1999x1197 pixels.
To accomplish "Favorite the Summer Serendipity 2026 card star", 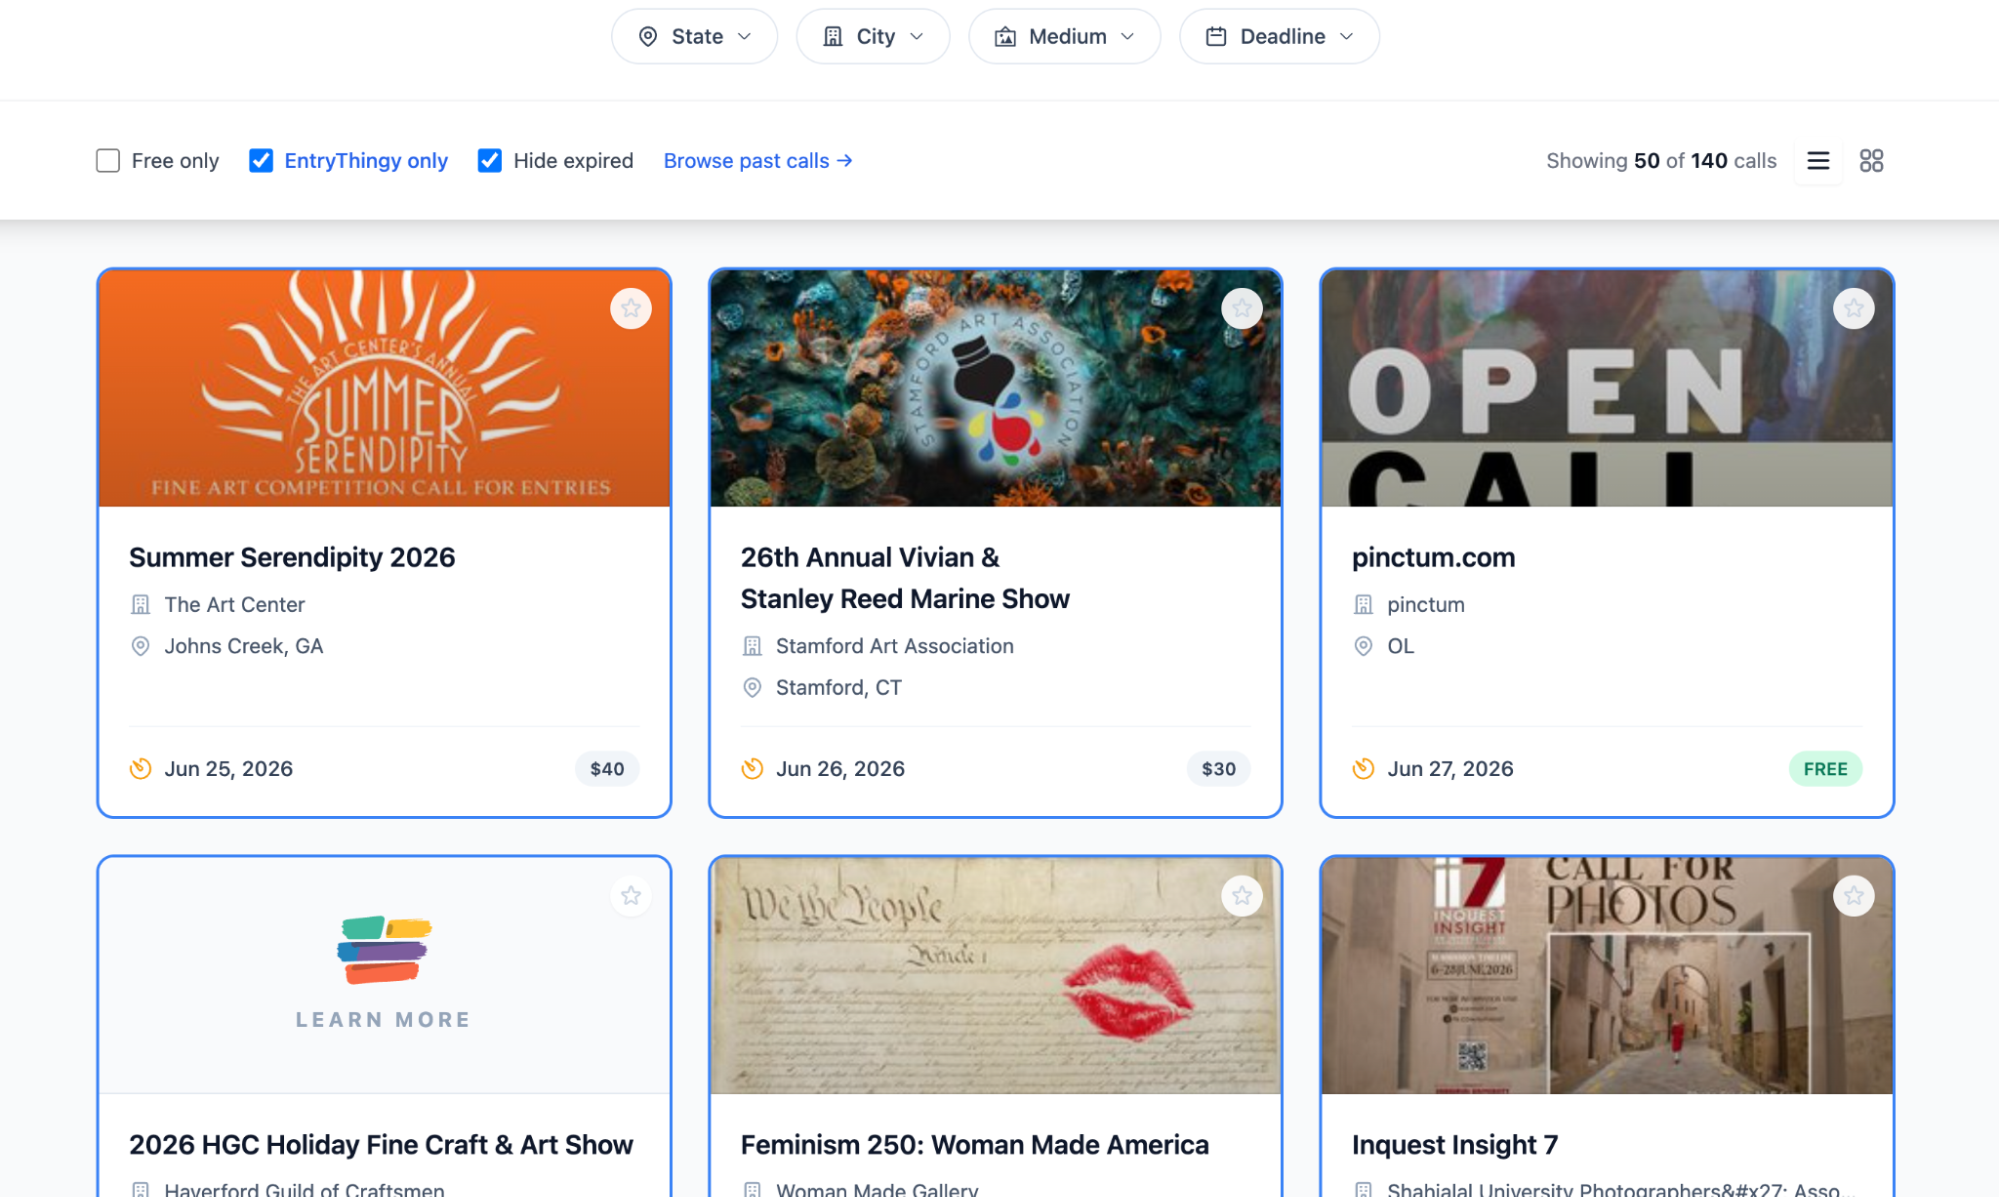I will (x=631, y=308).
